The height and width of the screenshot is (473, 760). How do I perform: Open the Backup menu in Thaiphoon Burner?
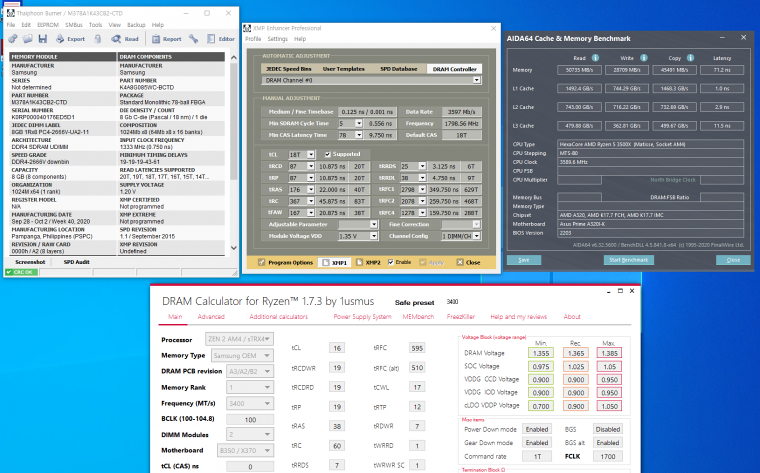click(x=136, y=25)
